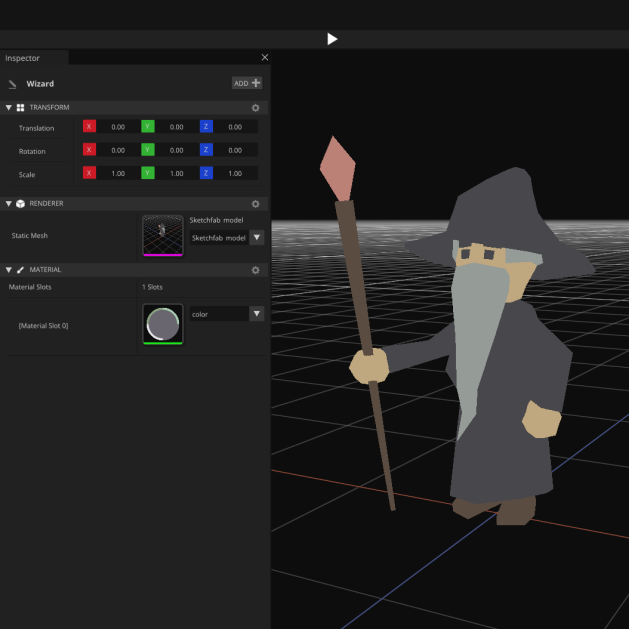Open the Sketchfab model mesh dropdown
Screen dimensions: 629x629
point(256,238)
